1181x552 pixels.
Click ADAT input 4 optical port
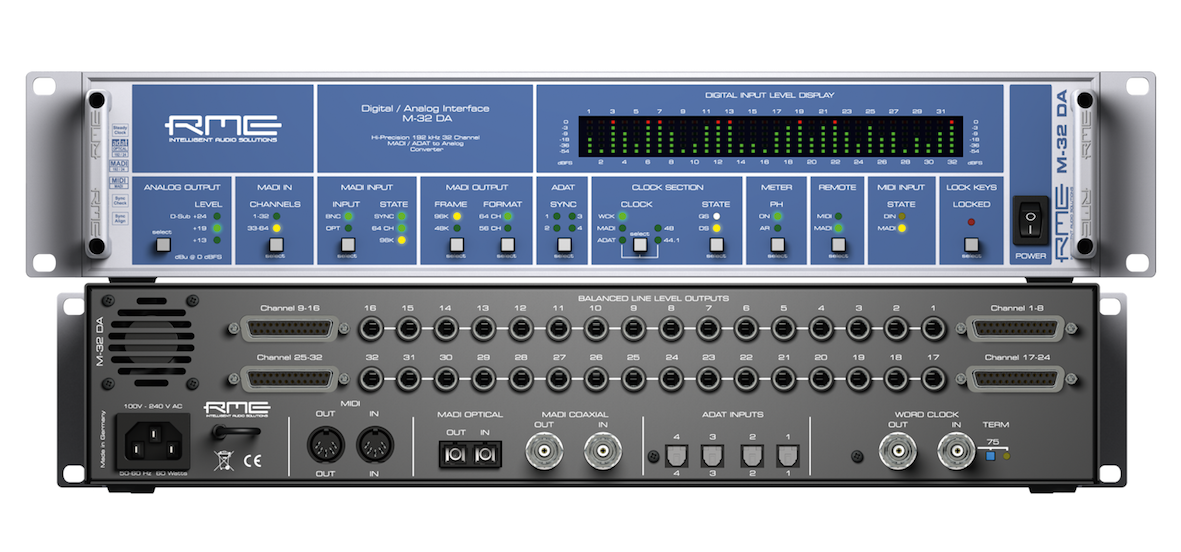pyautogui.click(x=675, y=455)
